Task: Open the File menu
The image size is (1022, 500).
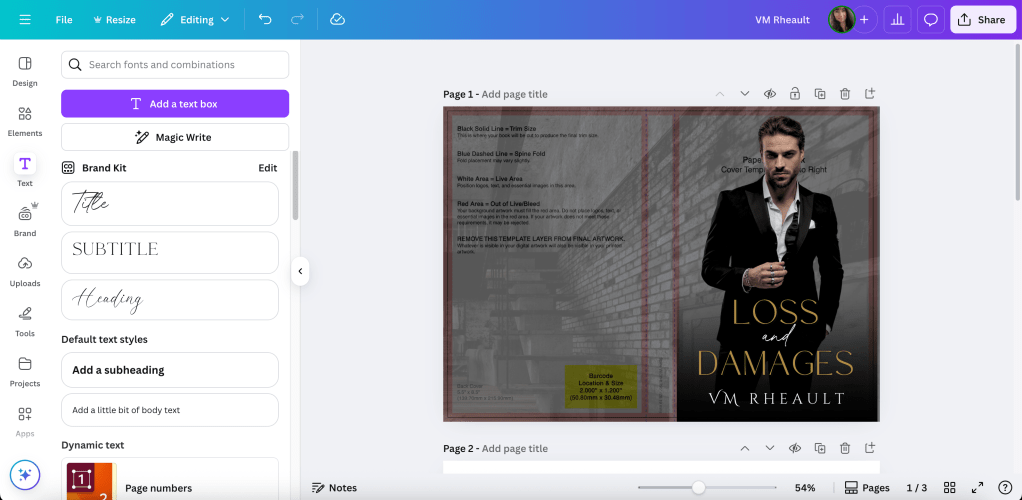Action: (64, 20)
